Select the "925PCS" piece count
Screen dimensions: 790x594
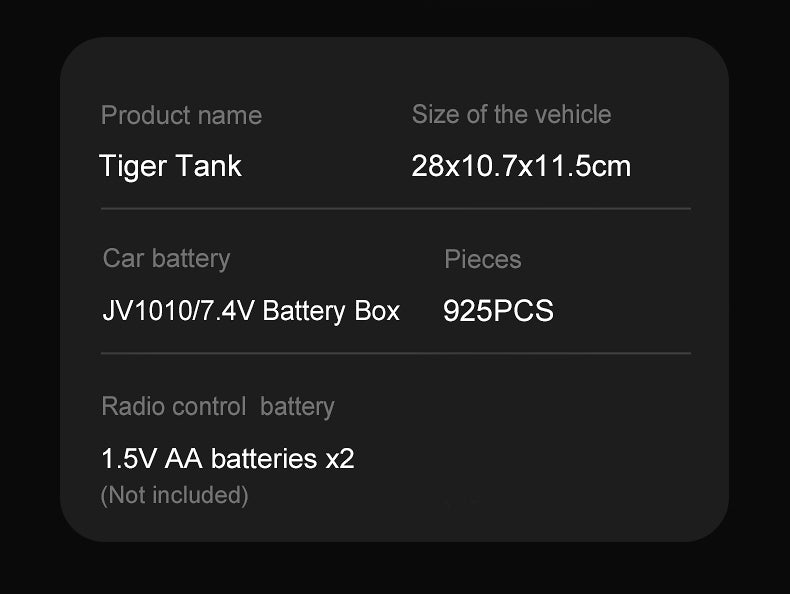coord(498,311)
